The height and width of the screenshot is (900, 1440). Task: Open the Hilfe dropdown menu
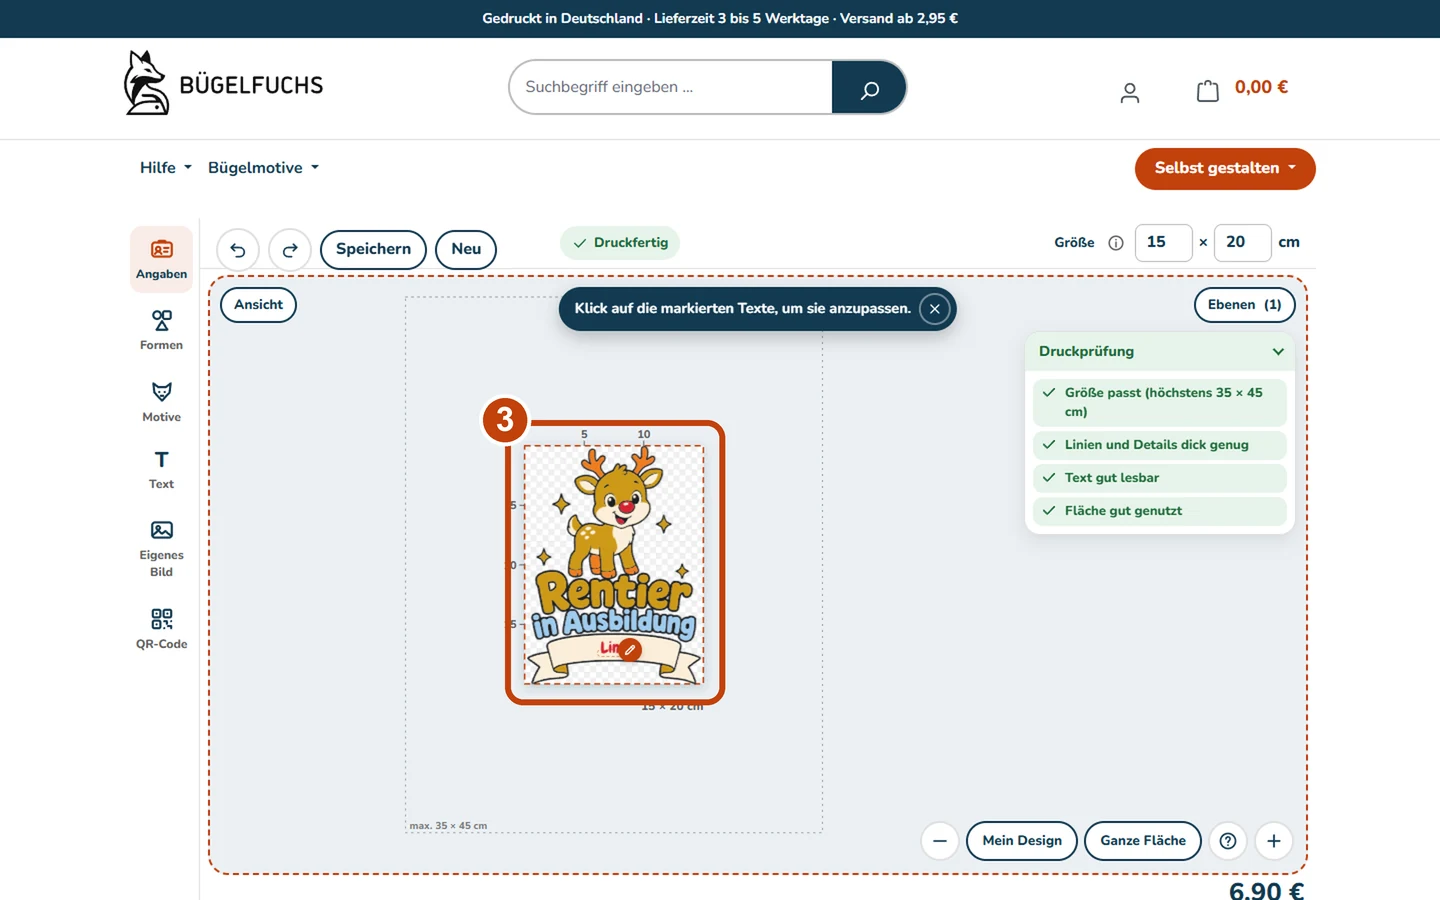coord(166,168)
